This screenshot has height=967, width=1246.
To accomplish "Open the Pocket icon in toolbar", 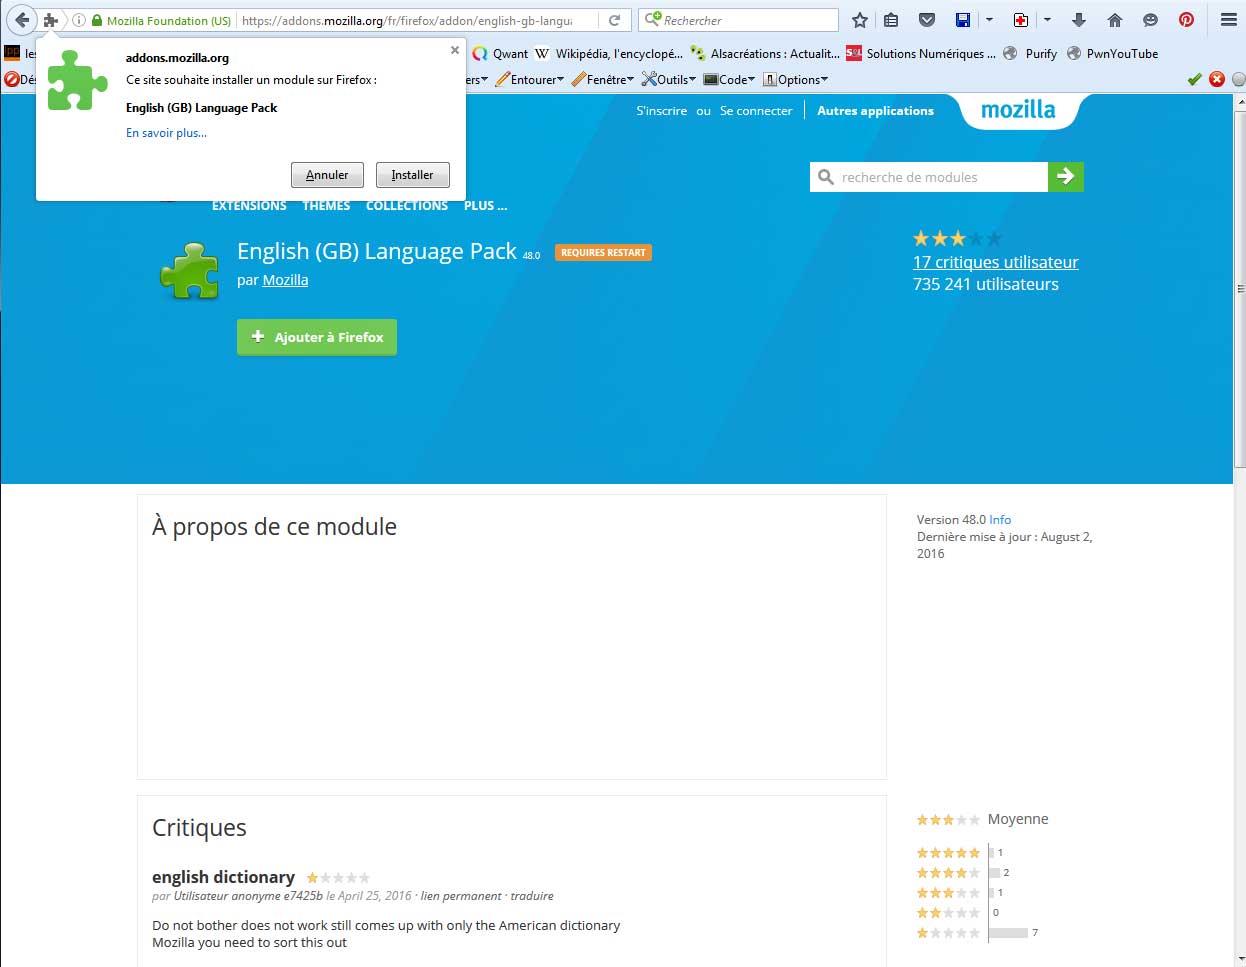I will click(927, 20).
